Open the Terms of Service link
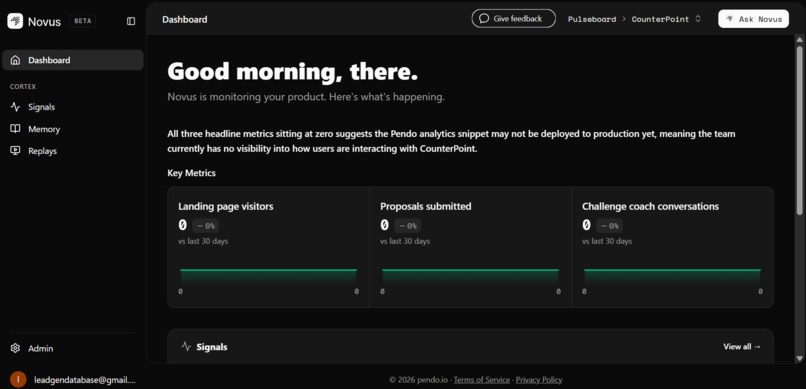 pyautogui.click(x=482, y=380)
